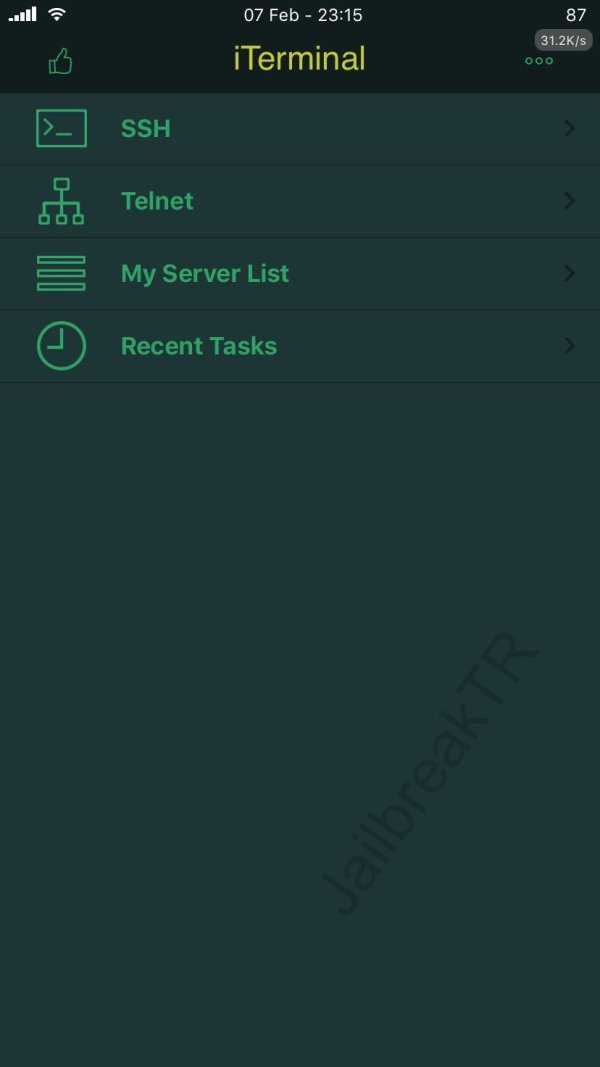
Task: Tap the 31.2K/s network speed badge
Action: coord(563,40)
